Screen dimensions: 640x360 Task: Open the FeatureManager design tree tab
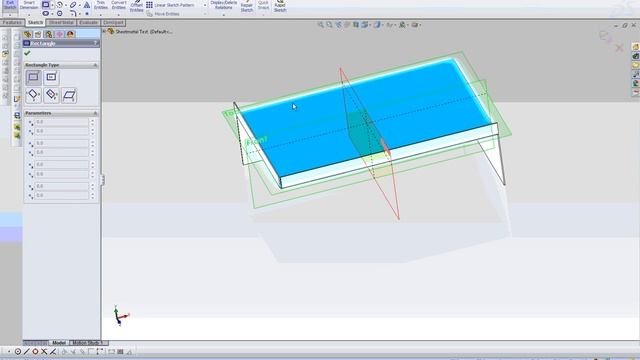tap(27, 34)
